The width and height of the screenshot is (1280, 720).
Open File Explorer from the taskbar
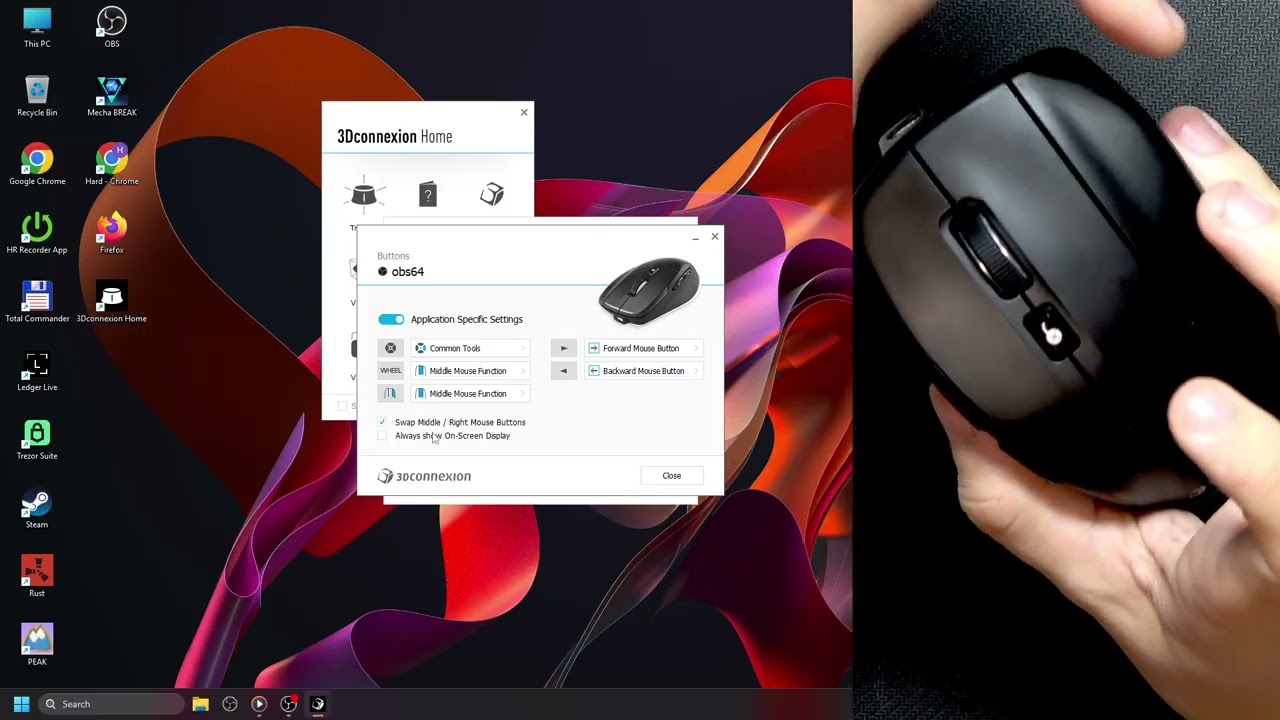coord(200,704)
